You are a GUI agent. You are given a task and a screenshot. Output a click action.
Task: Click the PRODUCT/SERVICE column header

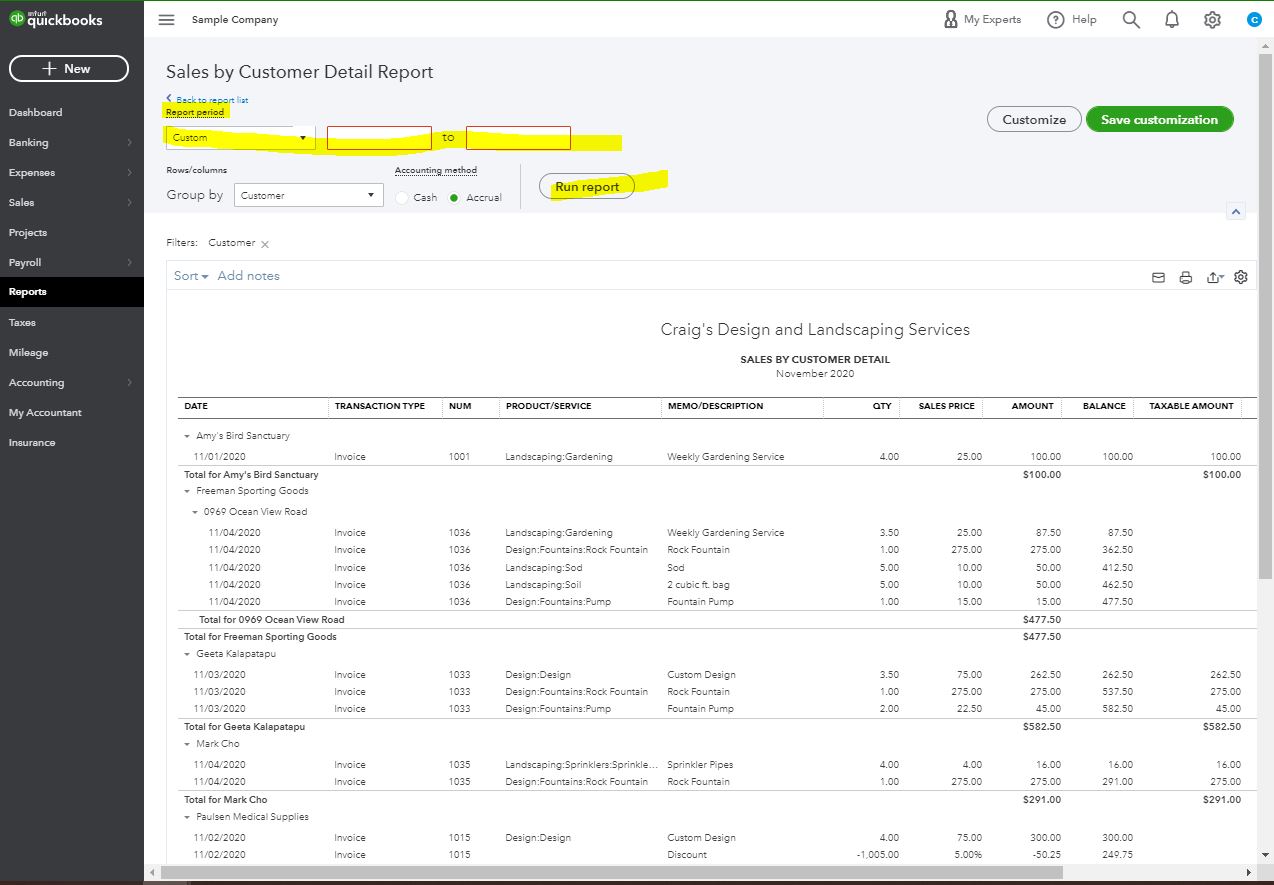tap(548, 406)
